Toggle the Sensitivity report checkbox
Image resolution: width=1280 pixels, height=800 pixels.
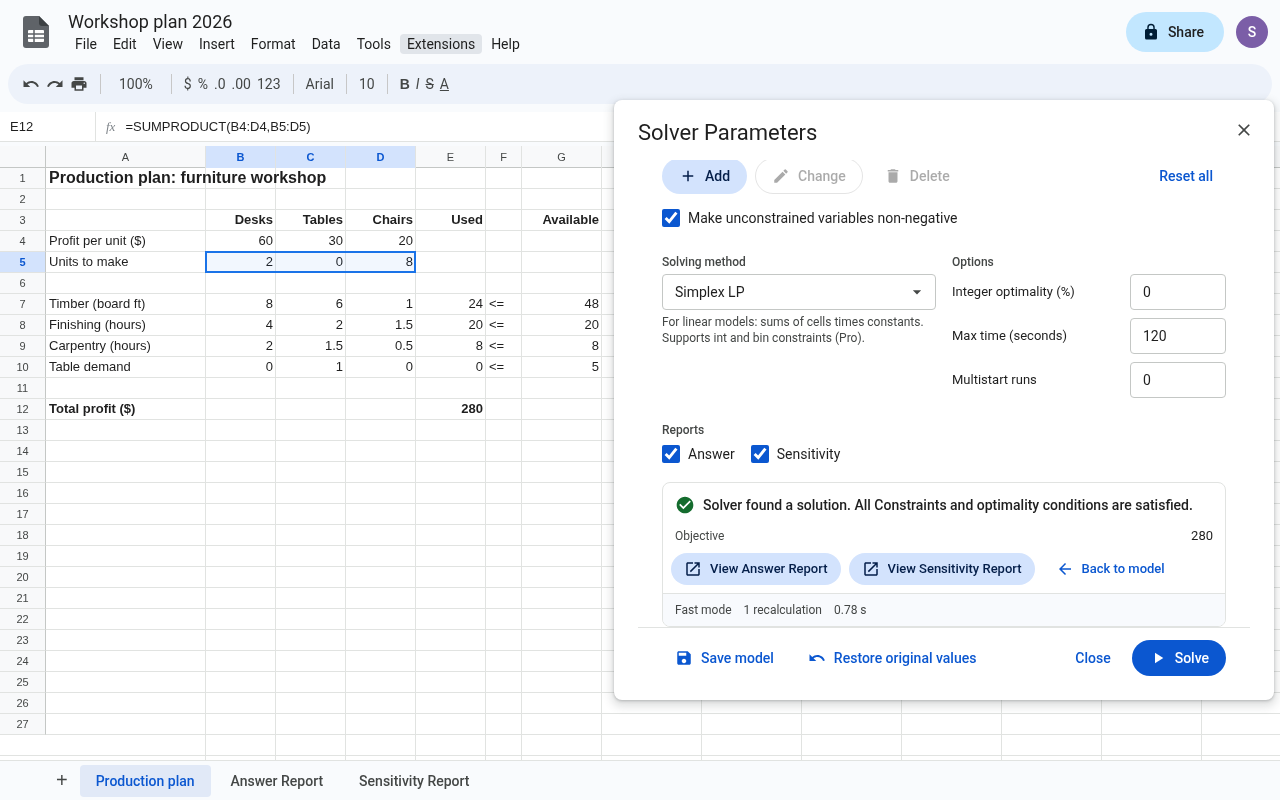[760, 454]
